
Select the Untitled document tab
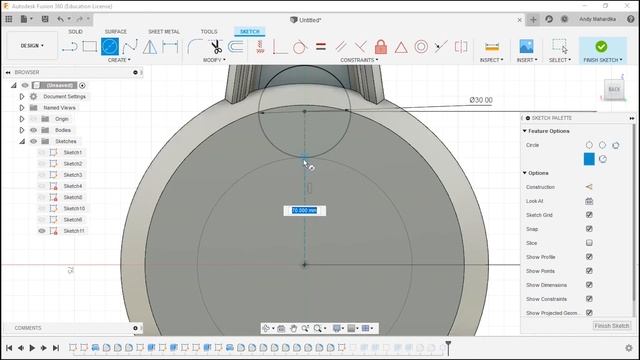coord(306,20)
